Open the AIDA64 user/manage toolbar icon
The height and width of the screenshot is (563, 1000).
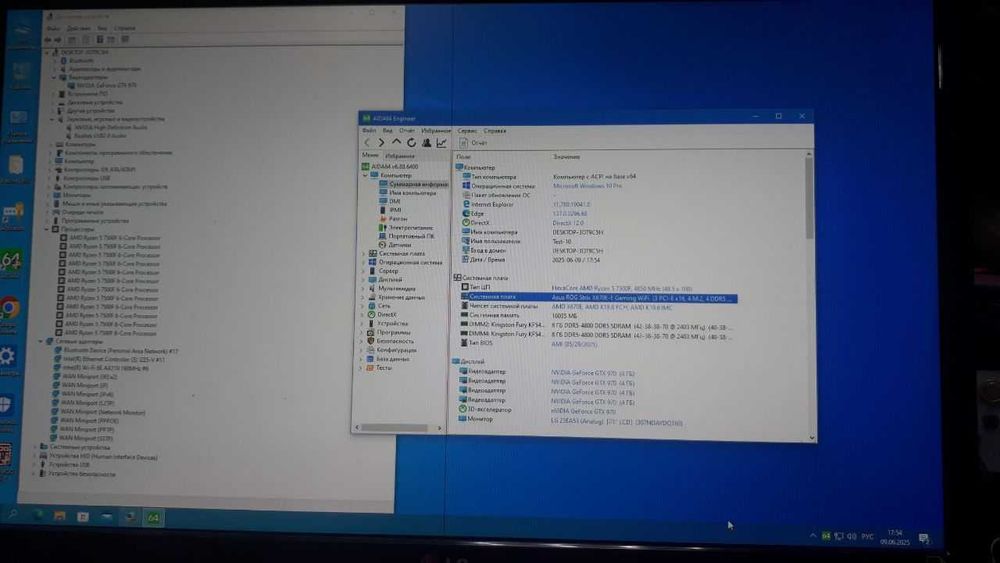coord(426,143)
